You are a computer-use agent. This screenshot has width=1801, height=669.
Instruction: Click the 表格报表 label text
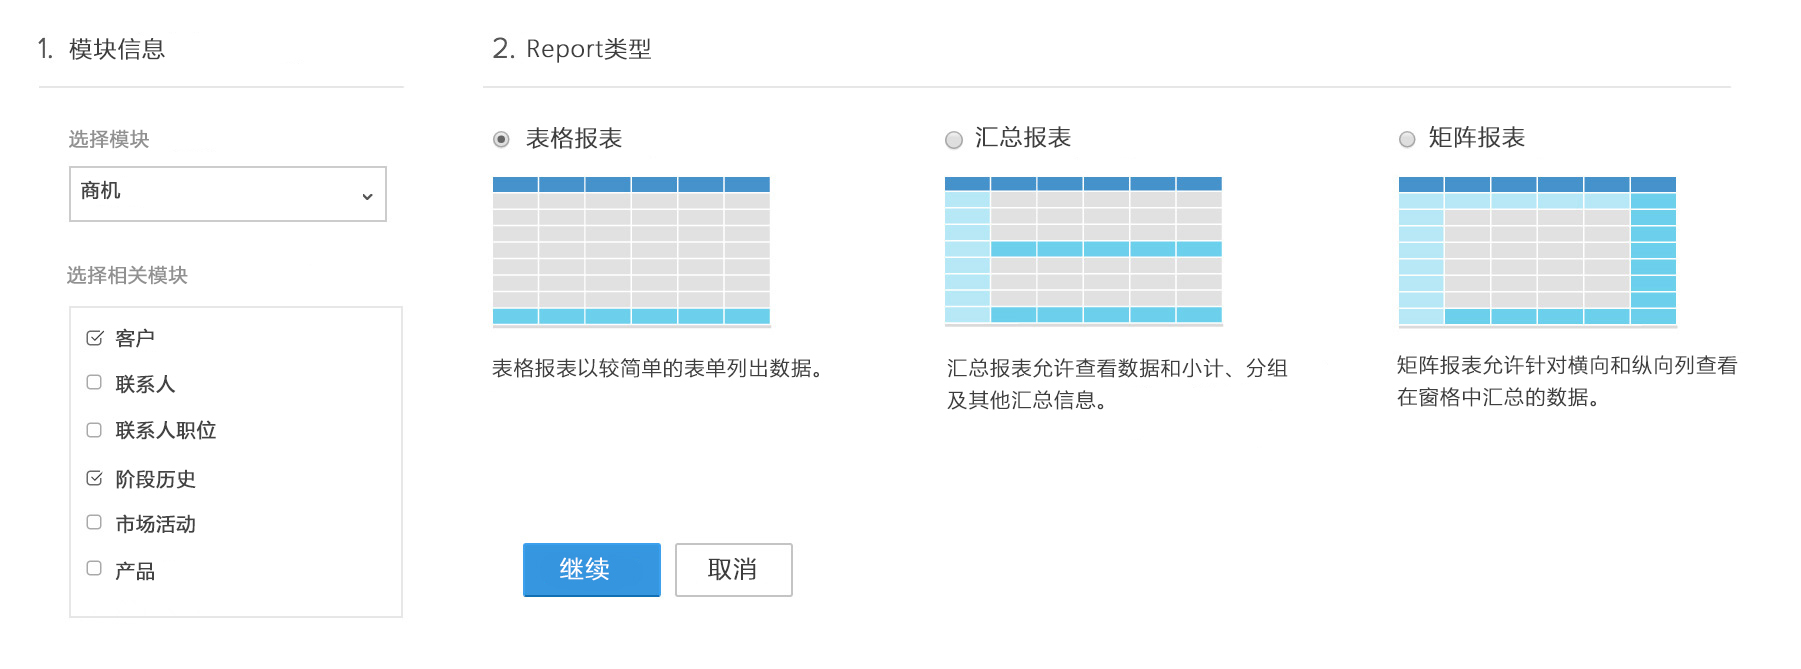pos(574,139)
